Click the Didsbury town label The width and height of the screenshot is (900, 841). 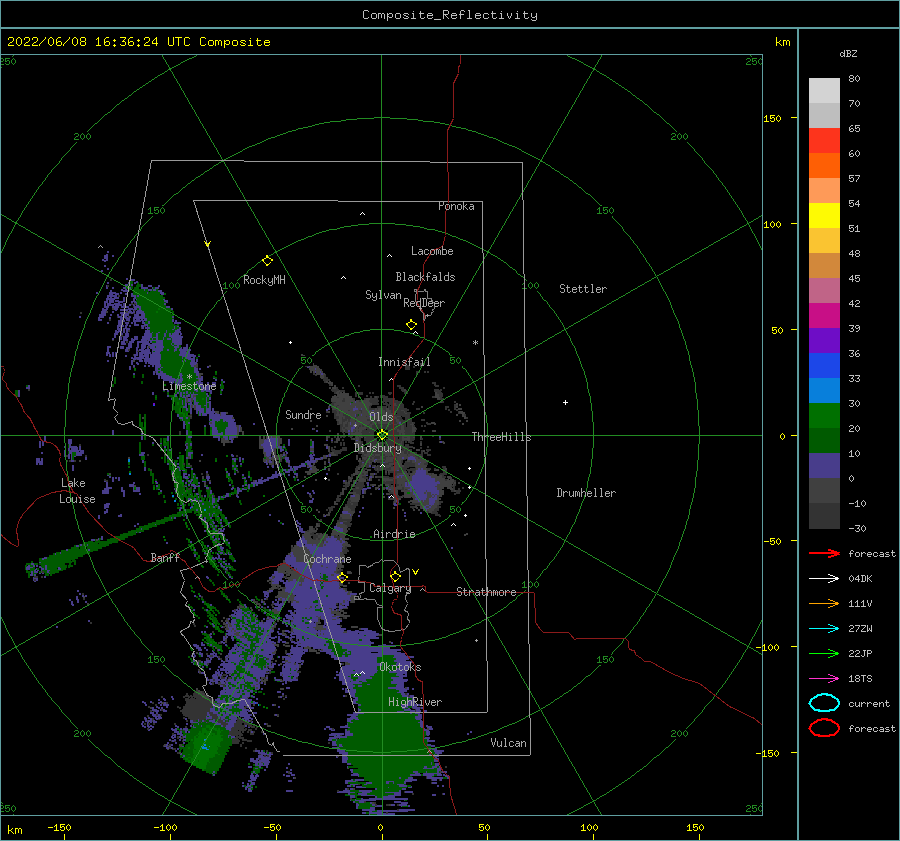pos(377,448)
